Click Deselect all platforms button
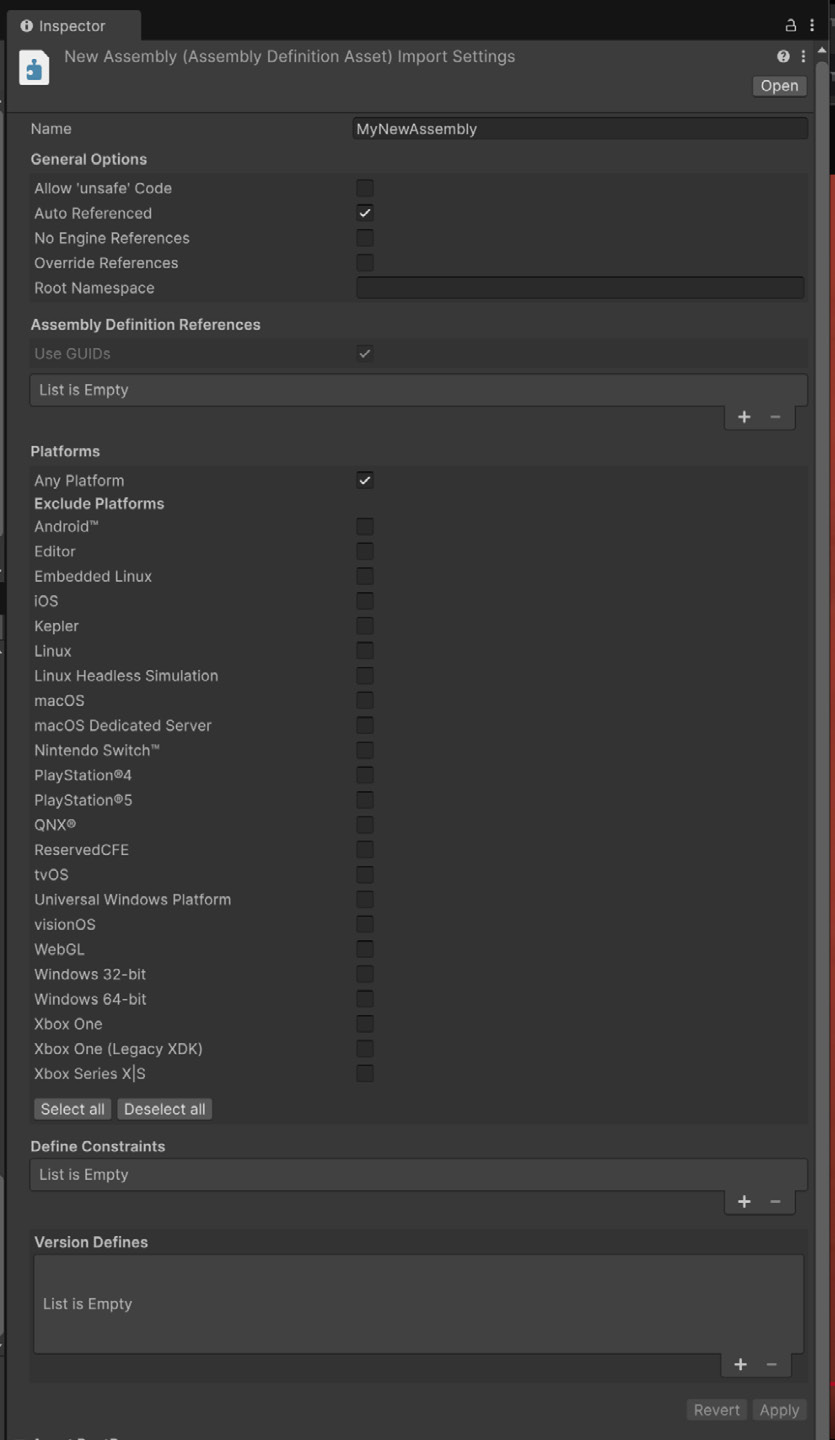 (x=165, y=1109)
